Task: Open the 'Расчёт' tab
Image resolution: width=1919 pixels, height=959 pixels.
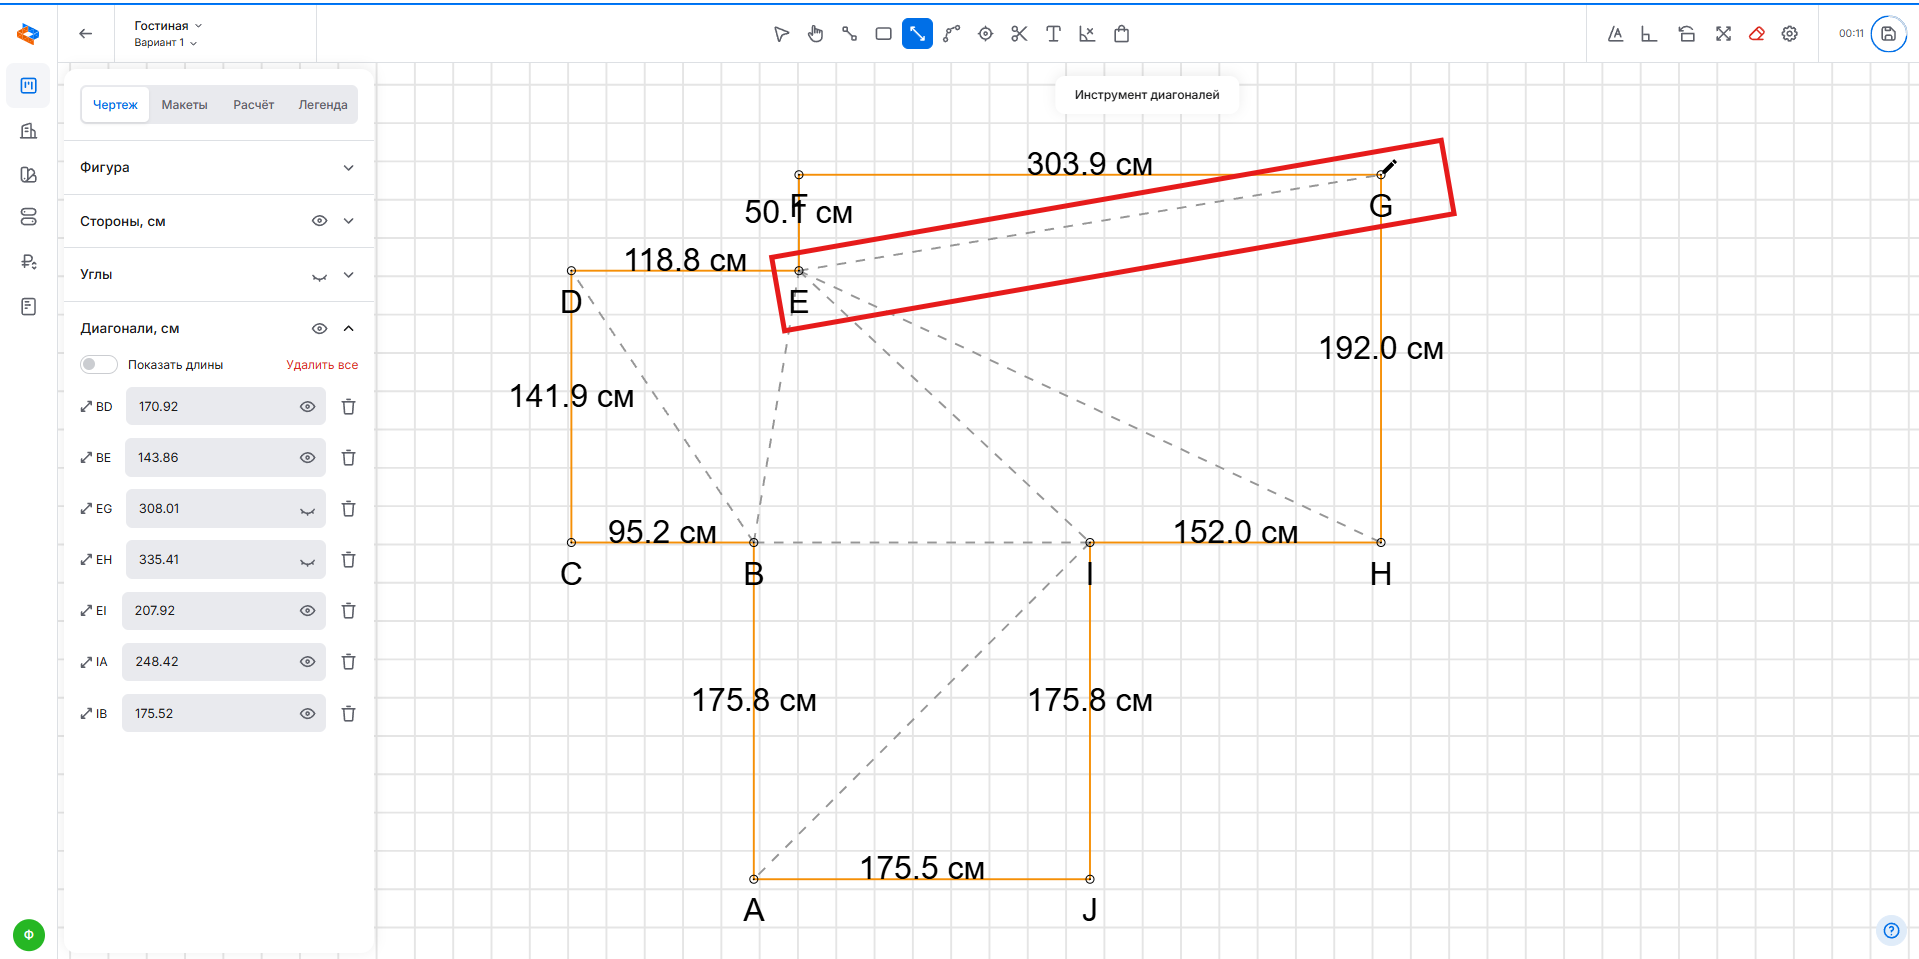Action: click(253, 105)
